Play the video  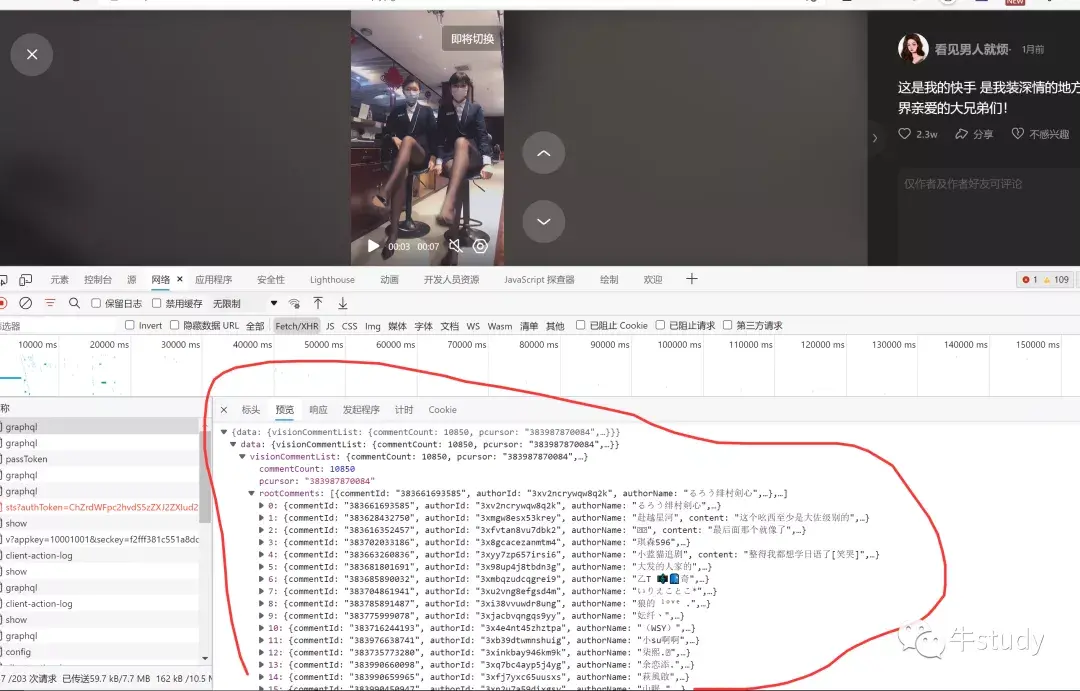373,246
